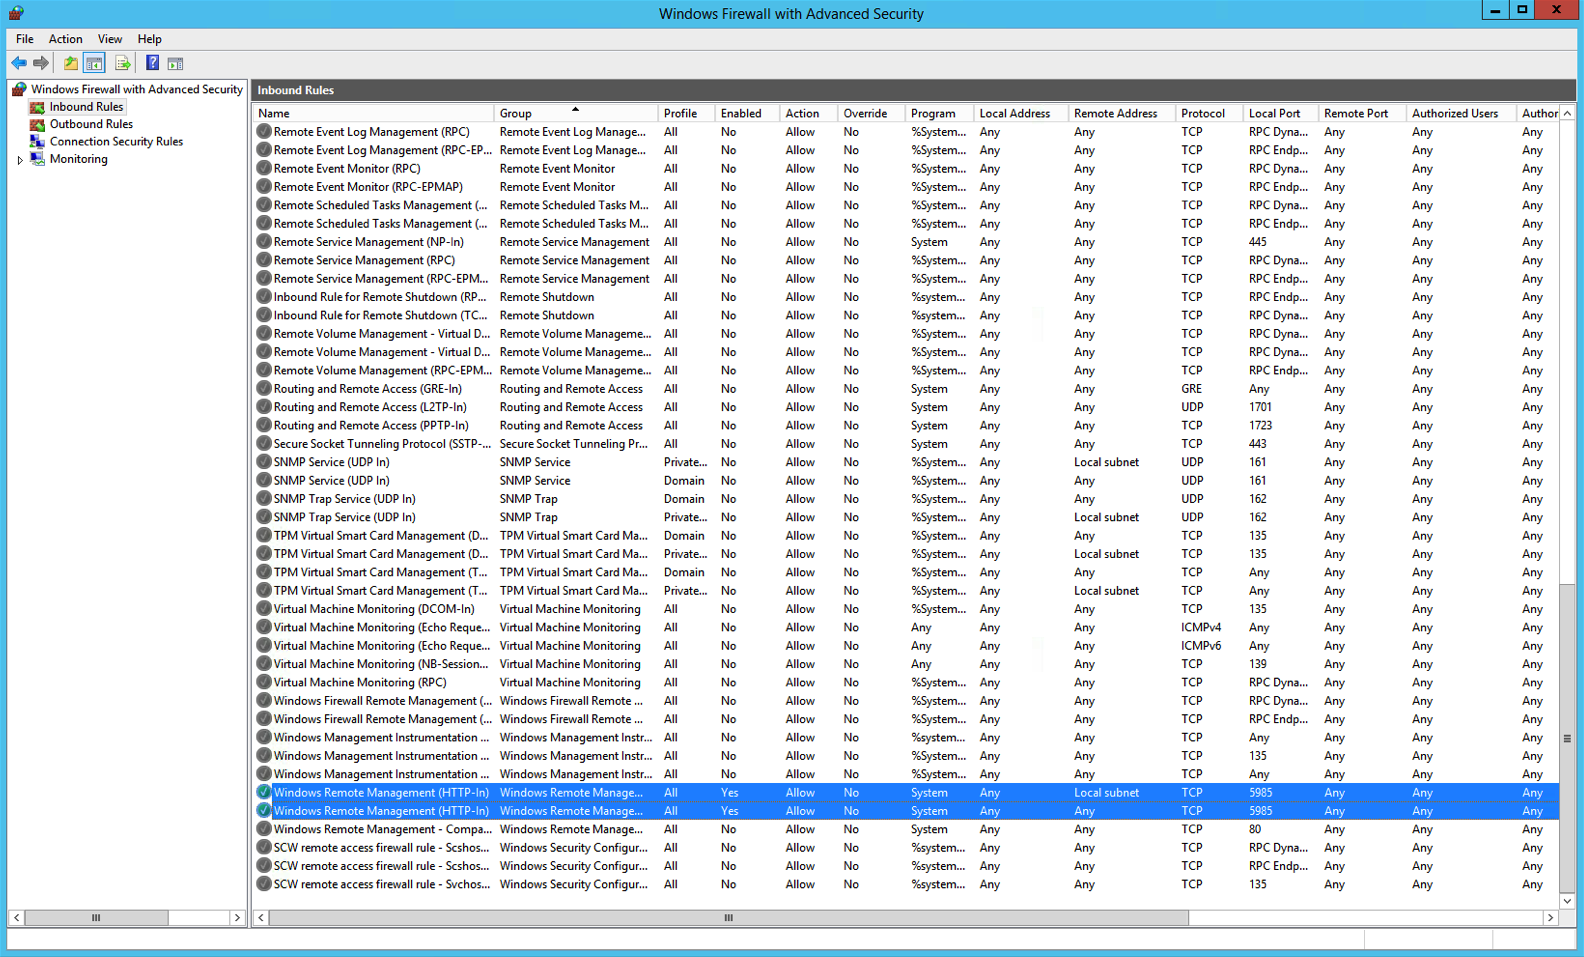The width and height of the screenshot is (1584, 957).
Task: Click the Outbound Rules brick wall icon
Action: 37,124
